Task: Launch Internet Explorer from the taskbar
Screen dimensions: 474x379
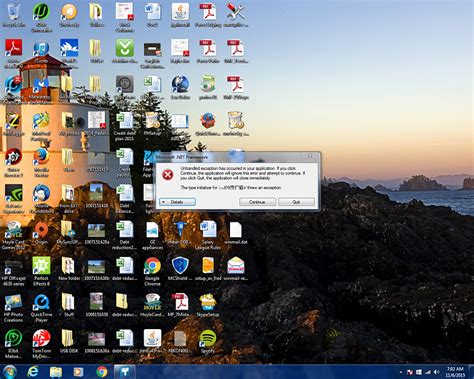Action: [33, 371]
